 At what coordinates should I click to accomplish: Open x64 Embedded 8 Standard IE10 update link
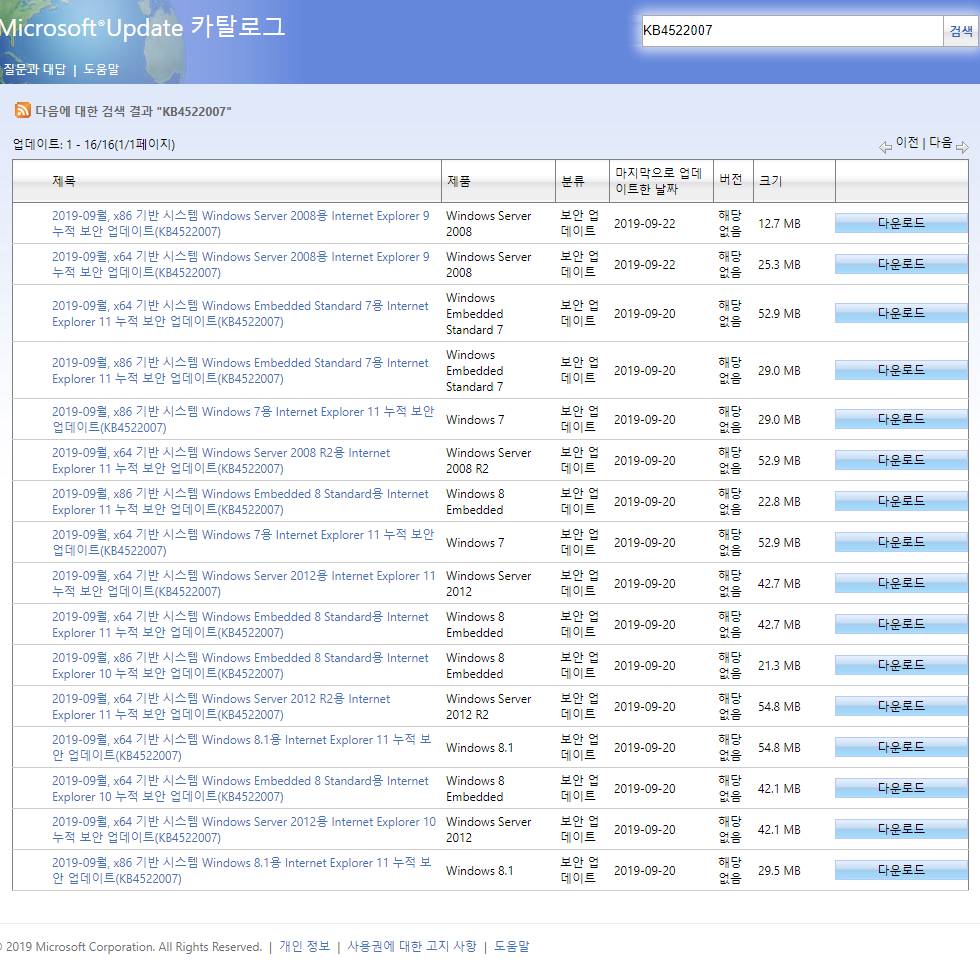240,789
